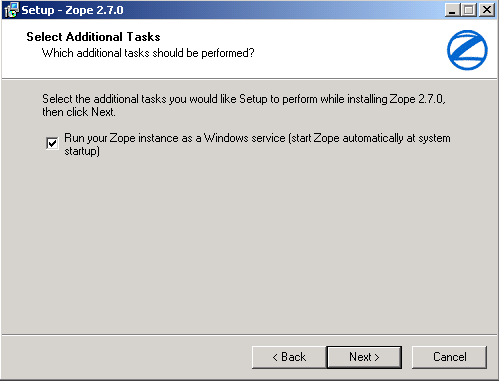Proceed with the Next button
The image size is (499, 381).
click(364, 357)
